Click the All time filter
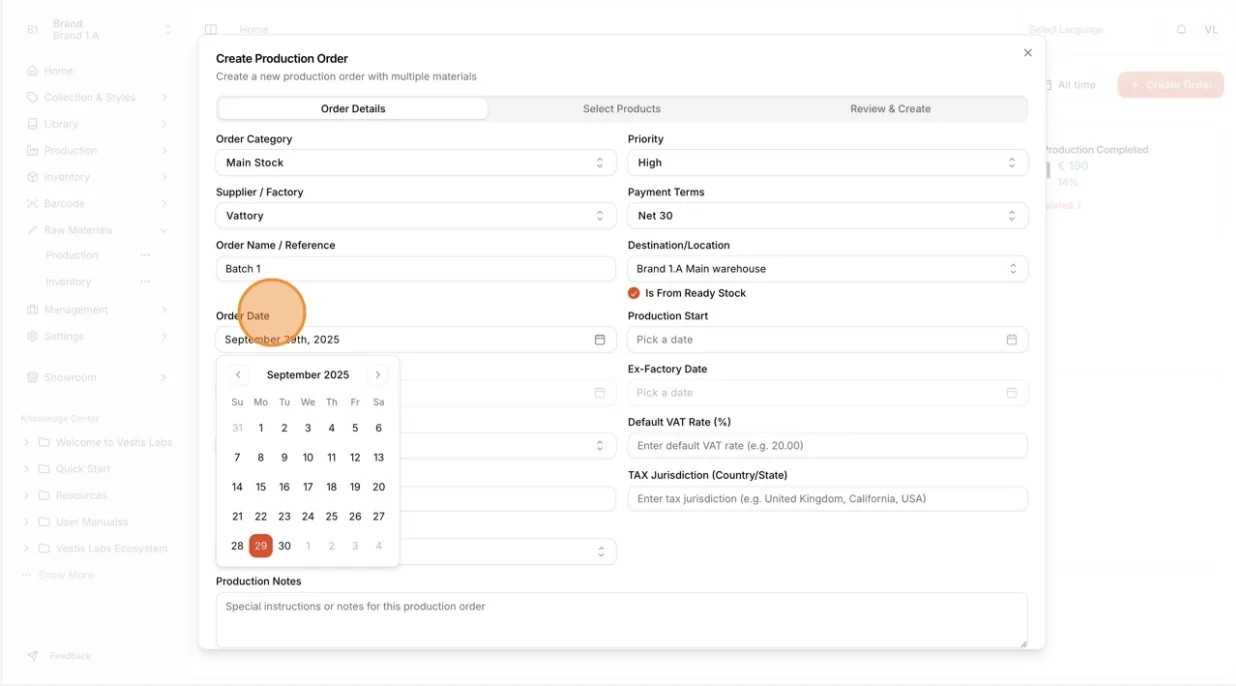 pos(1070,85)
